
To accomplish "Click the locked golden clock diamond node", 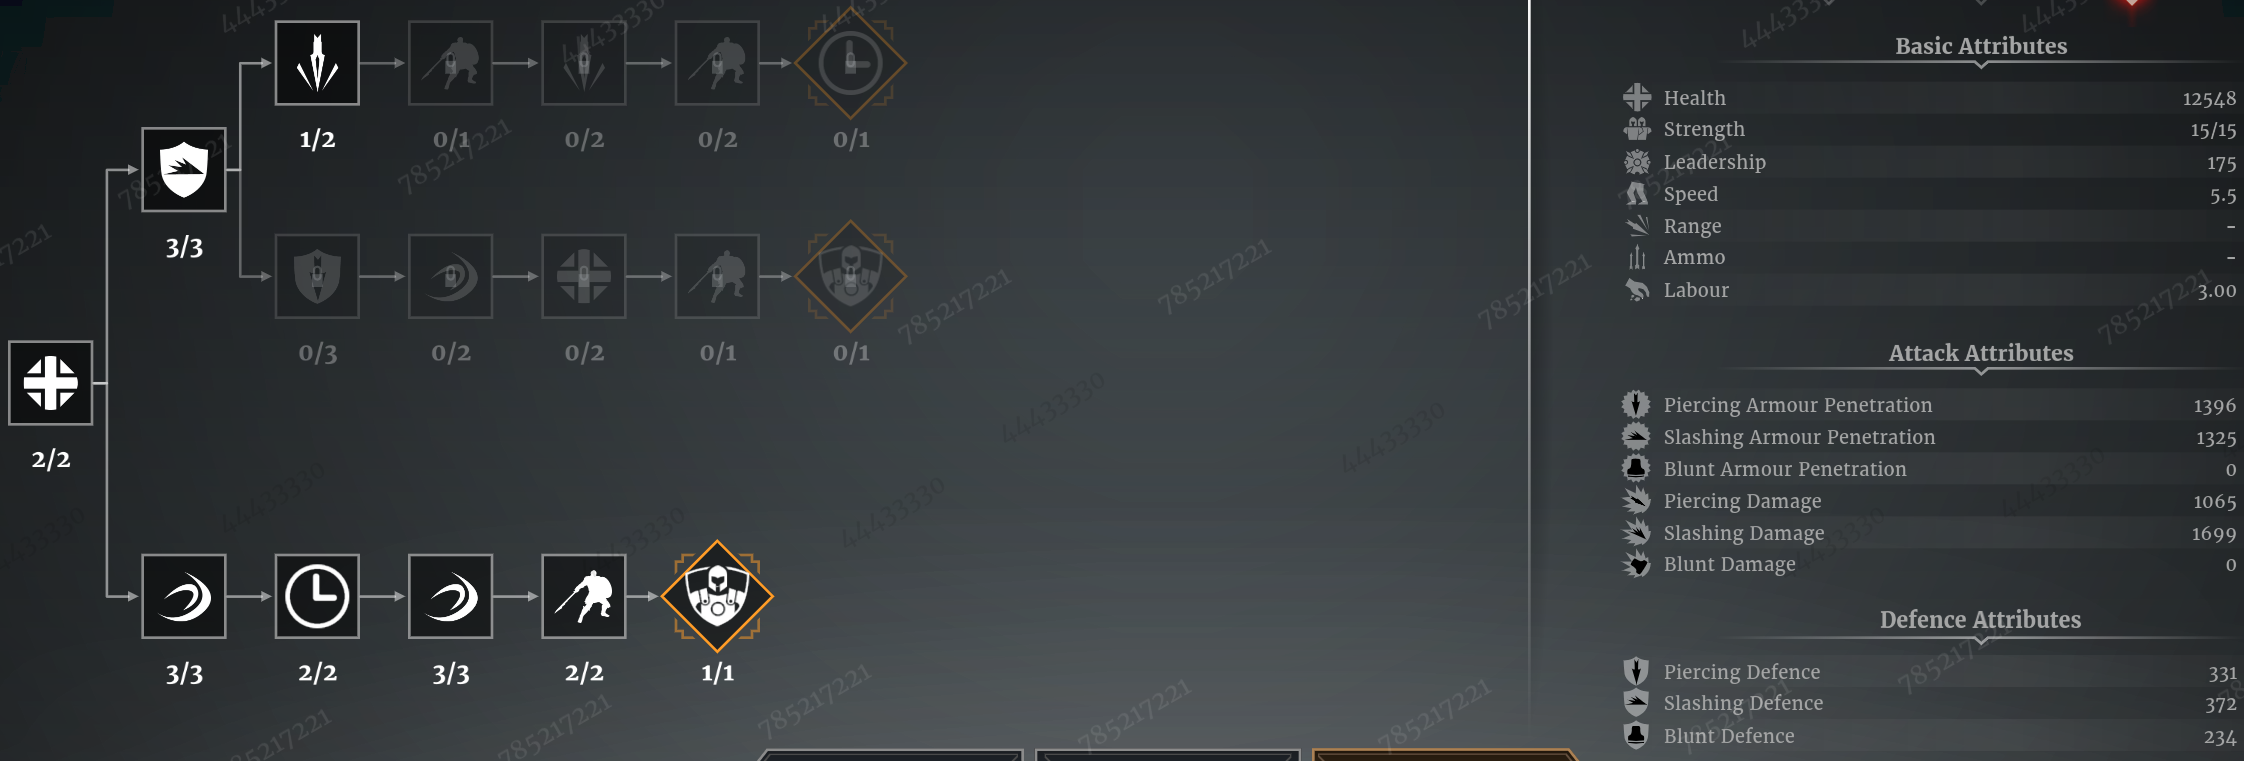I will coord(851,63).
